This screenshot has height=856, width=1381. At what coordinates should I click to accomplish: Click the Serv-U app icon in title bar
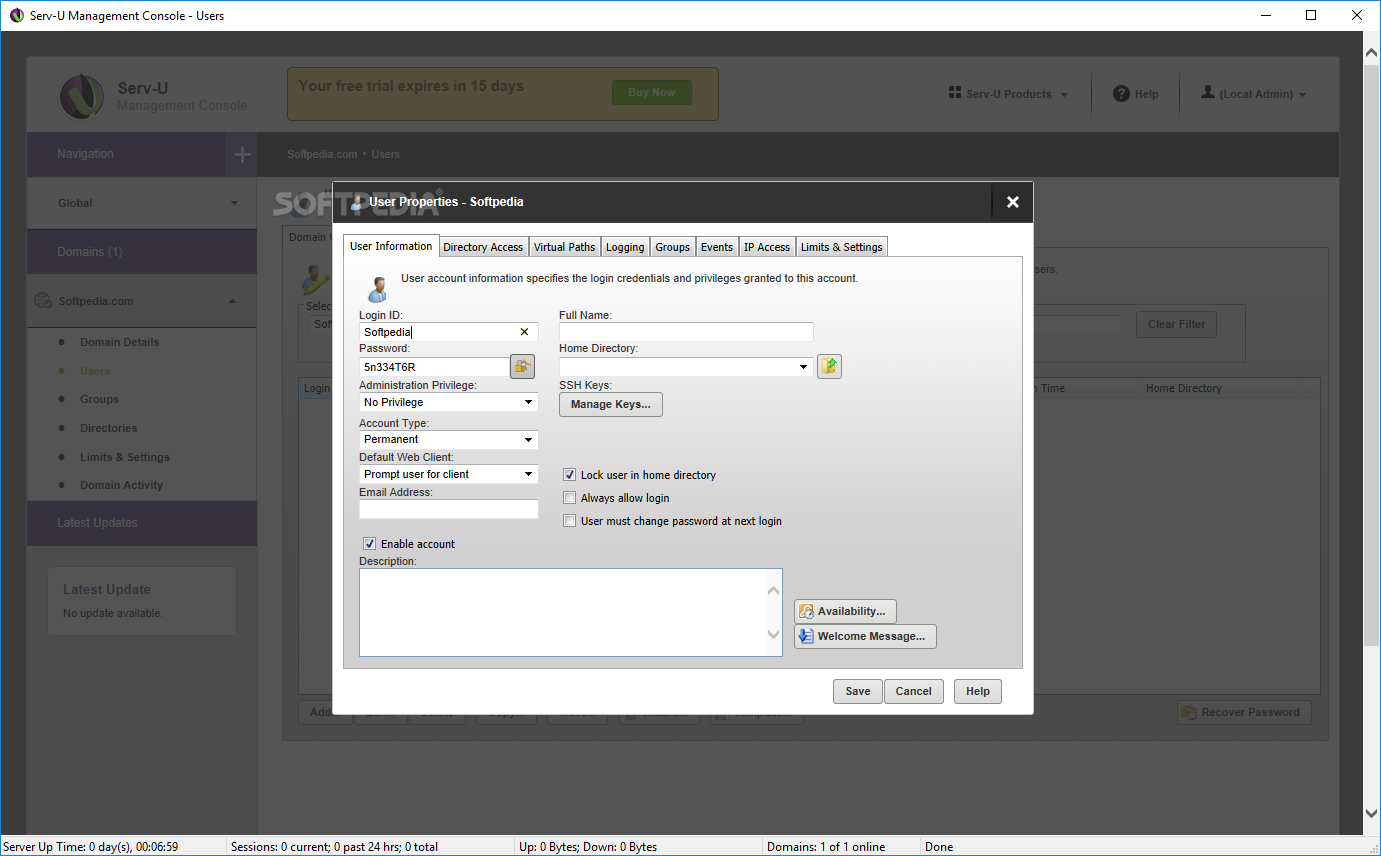(x=16, y=15)
